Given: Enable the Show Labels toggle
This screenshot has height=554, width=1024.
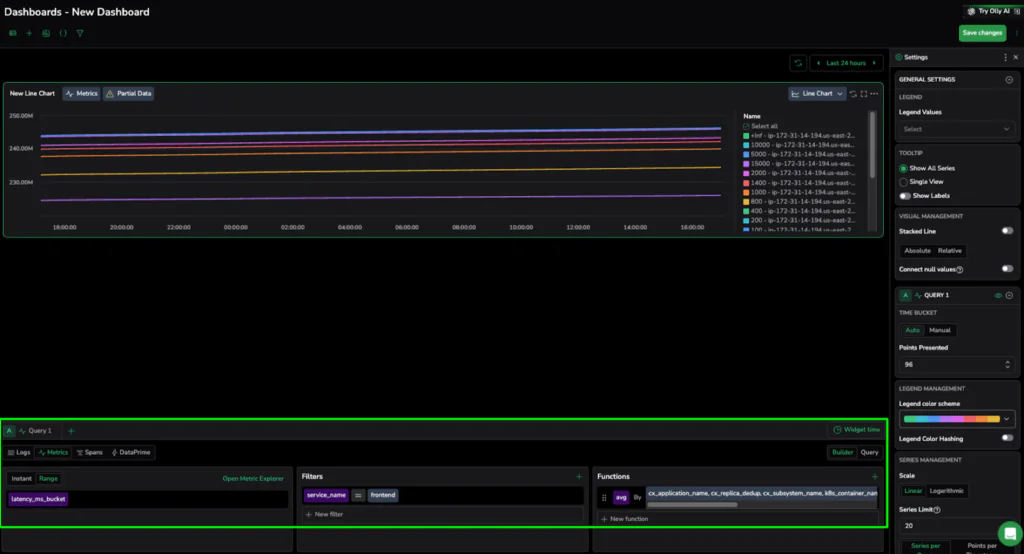Looking at the screenshot, I should (x=905, y=196).
